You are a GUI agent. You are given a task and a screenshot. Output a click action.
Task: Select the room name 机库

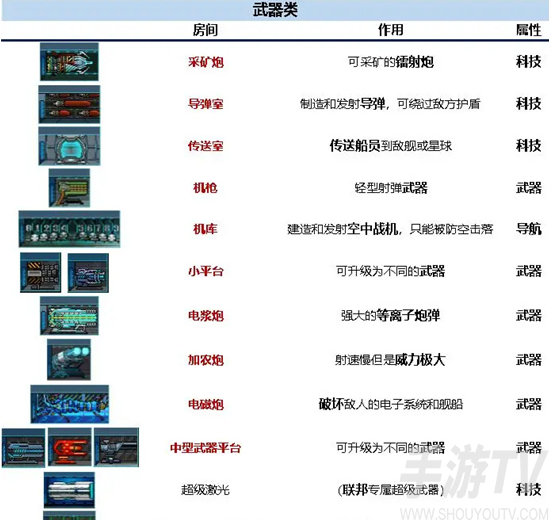(206, 229)
